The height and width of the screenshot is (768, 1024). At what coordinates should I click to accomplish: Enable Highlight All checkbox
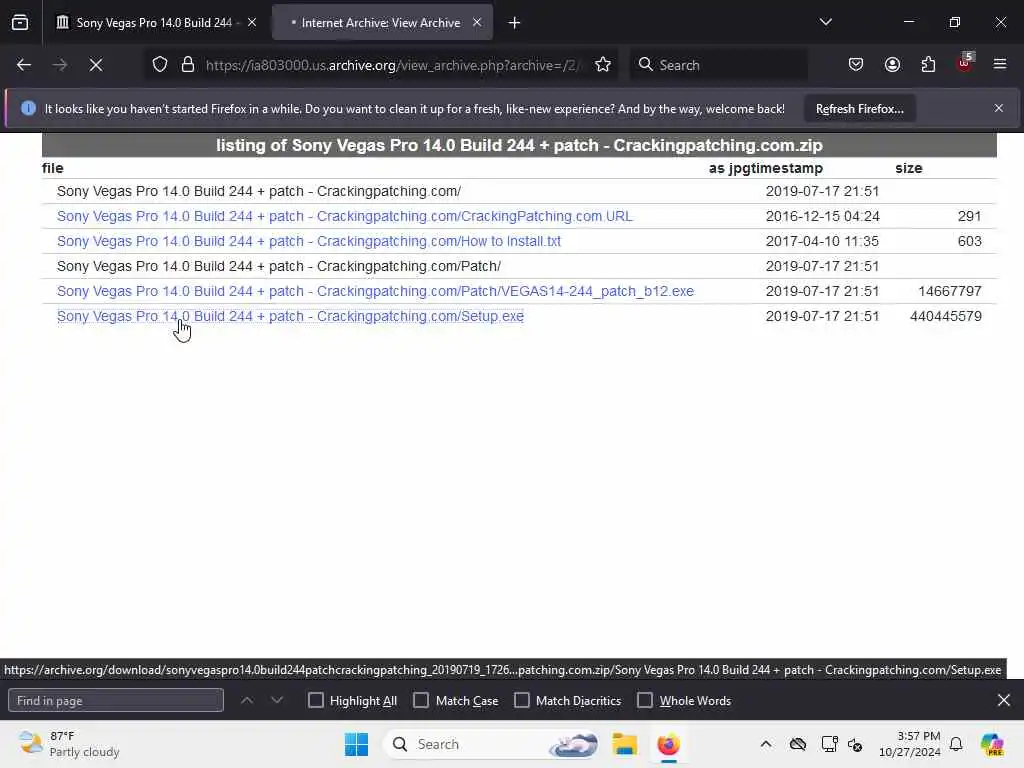coord(315,700)
